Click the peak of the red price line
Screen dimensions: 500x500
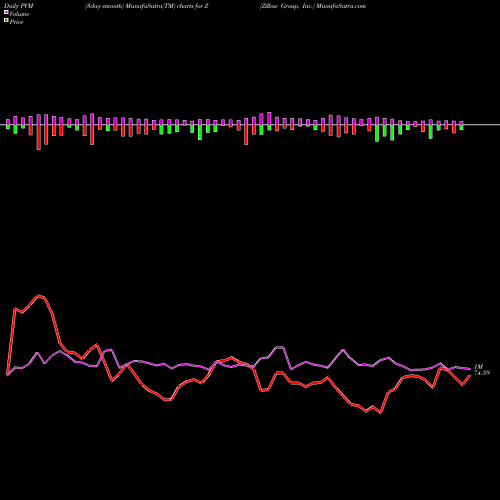39,295
